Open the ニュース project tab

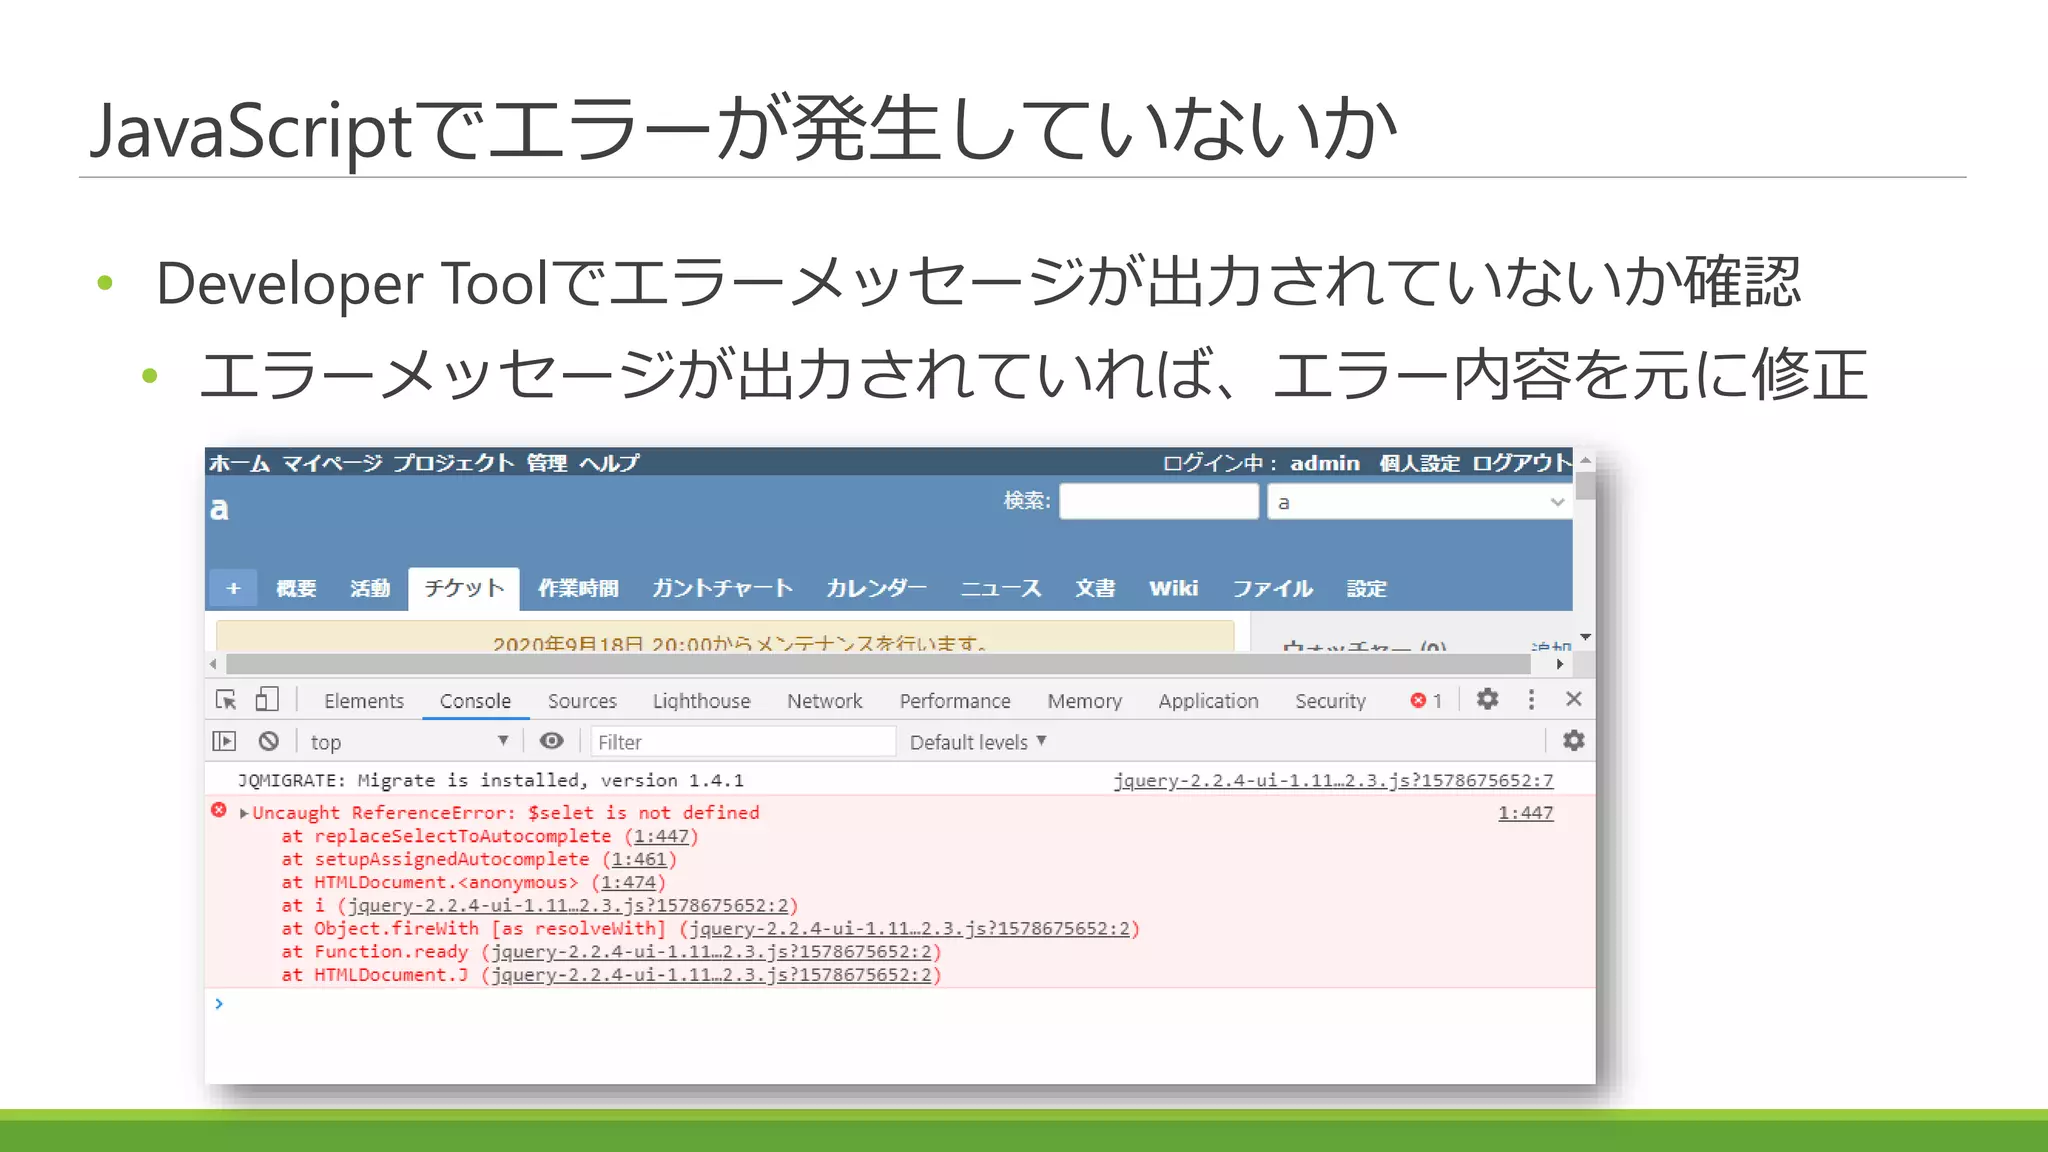(1001, 588)
